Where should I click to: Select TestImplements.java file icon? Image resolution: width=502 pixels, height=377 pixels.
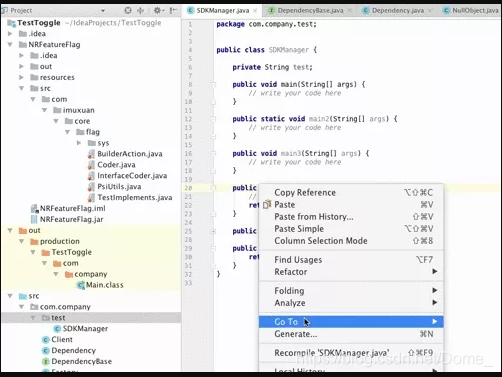(x=91, y=198)
